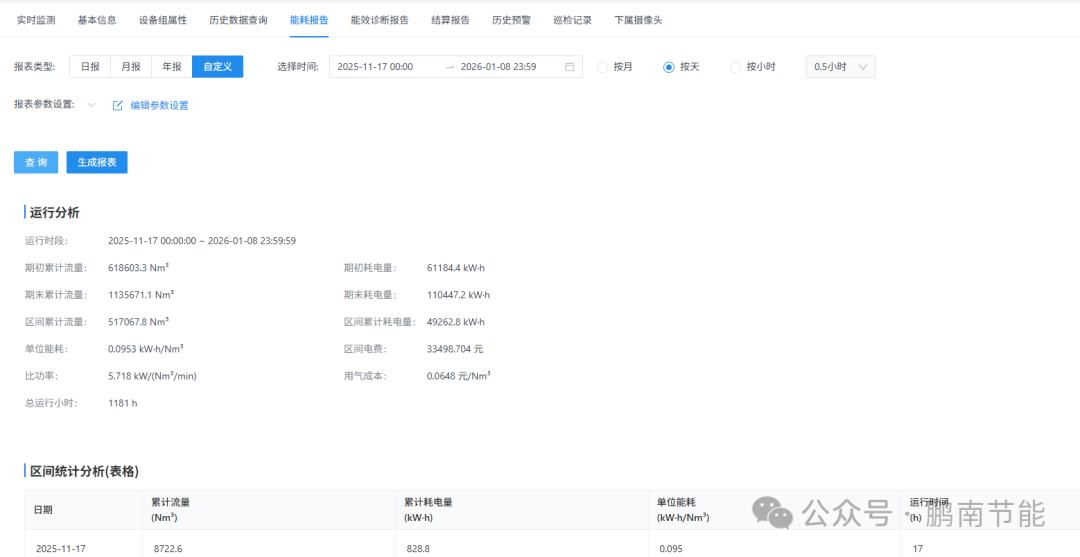
Task: Open the 能效诊断报告 tab
Action: pos(380,20)
